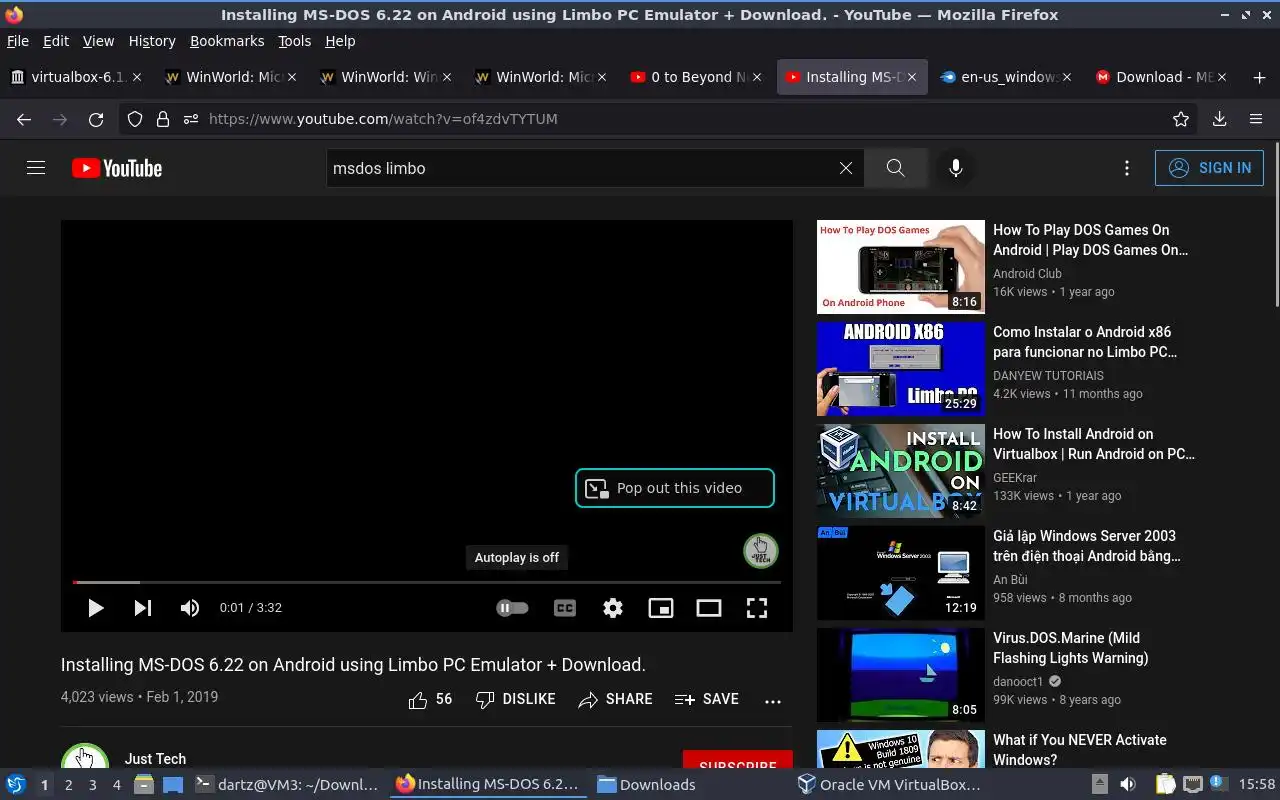Open SHARE options
1280x800 pixels.
pos(615,700)
